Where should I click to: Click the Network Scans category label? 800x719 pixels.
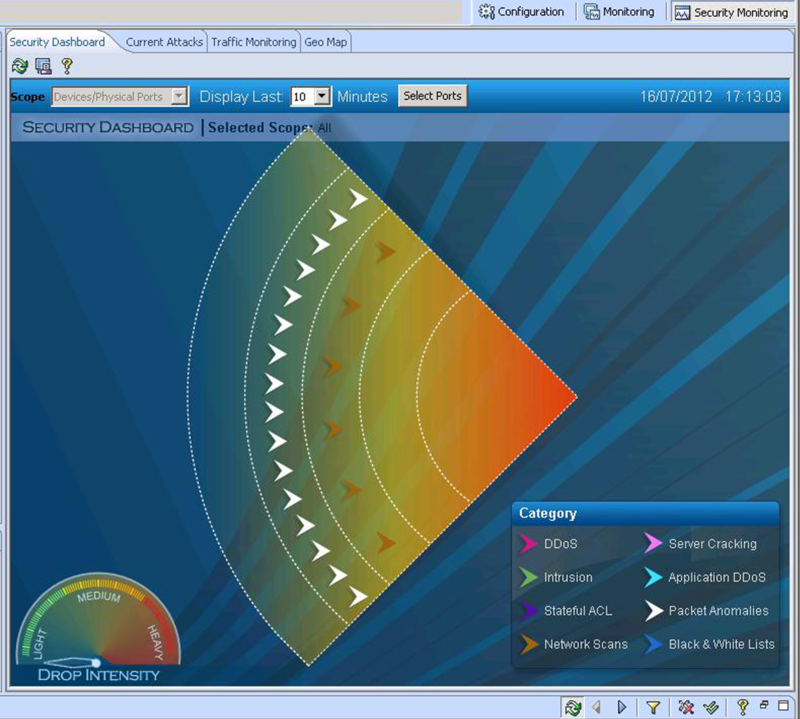586,644
